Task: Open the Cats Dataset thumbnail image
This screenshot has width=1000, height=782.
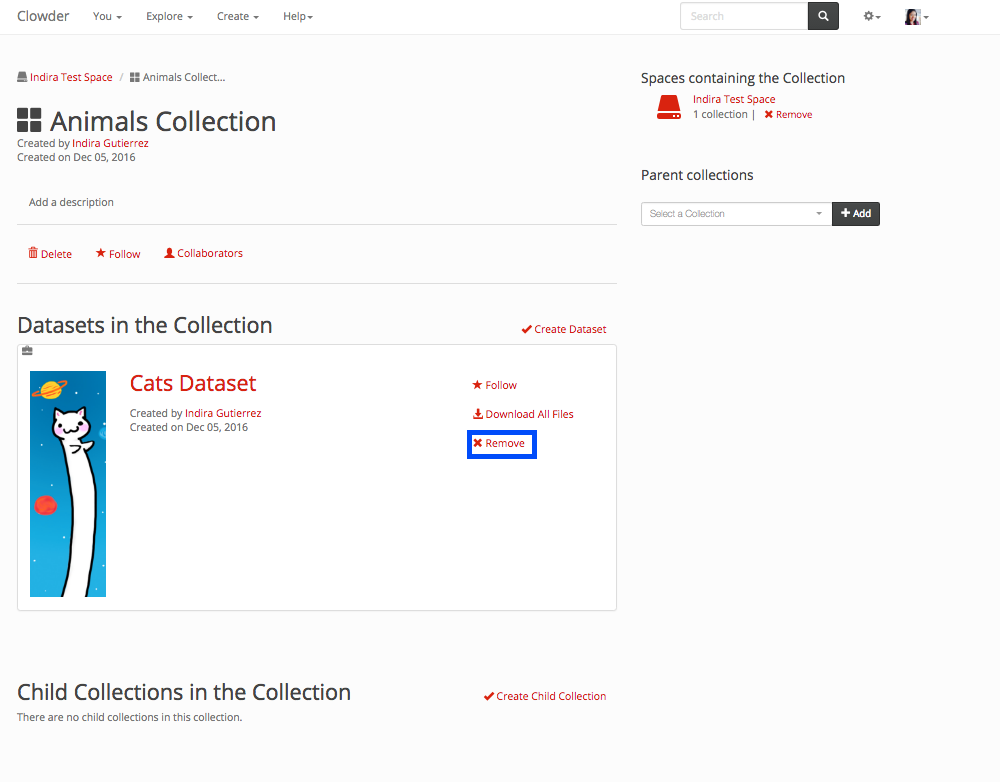Action: tap(68, 484)
